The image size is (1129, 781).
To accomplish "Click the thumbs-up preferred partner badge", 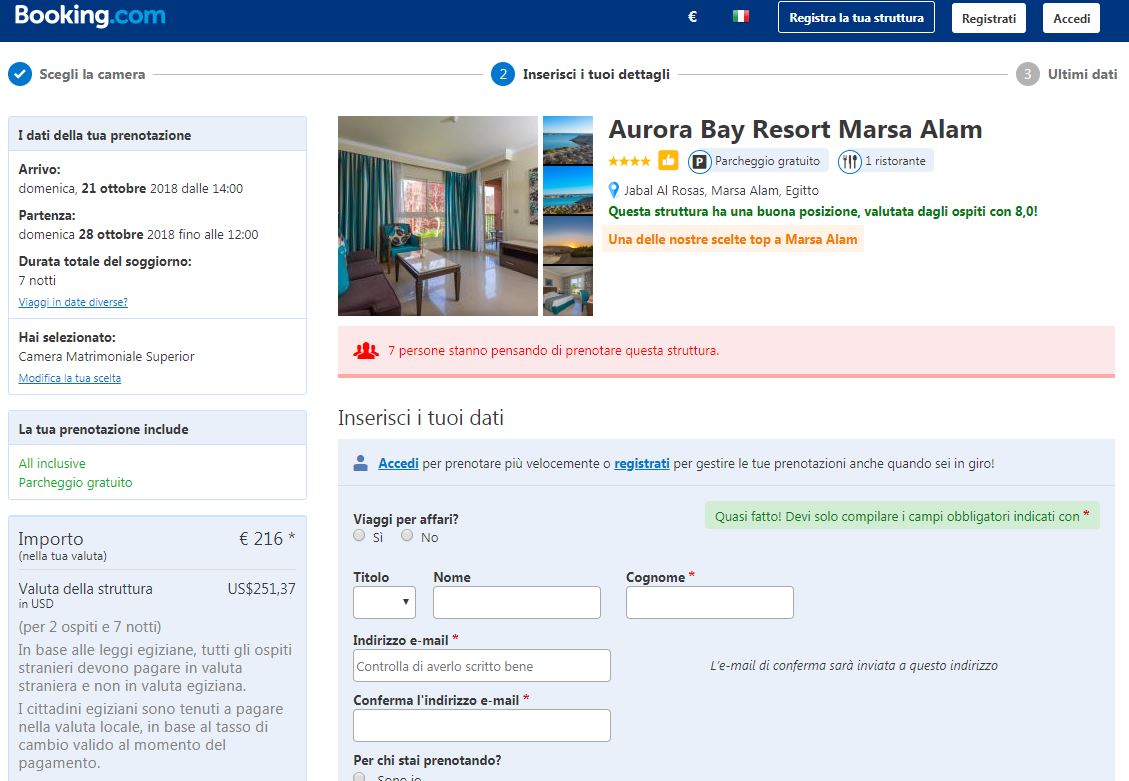I will pos(668,161).
